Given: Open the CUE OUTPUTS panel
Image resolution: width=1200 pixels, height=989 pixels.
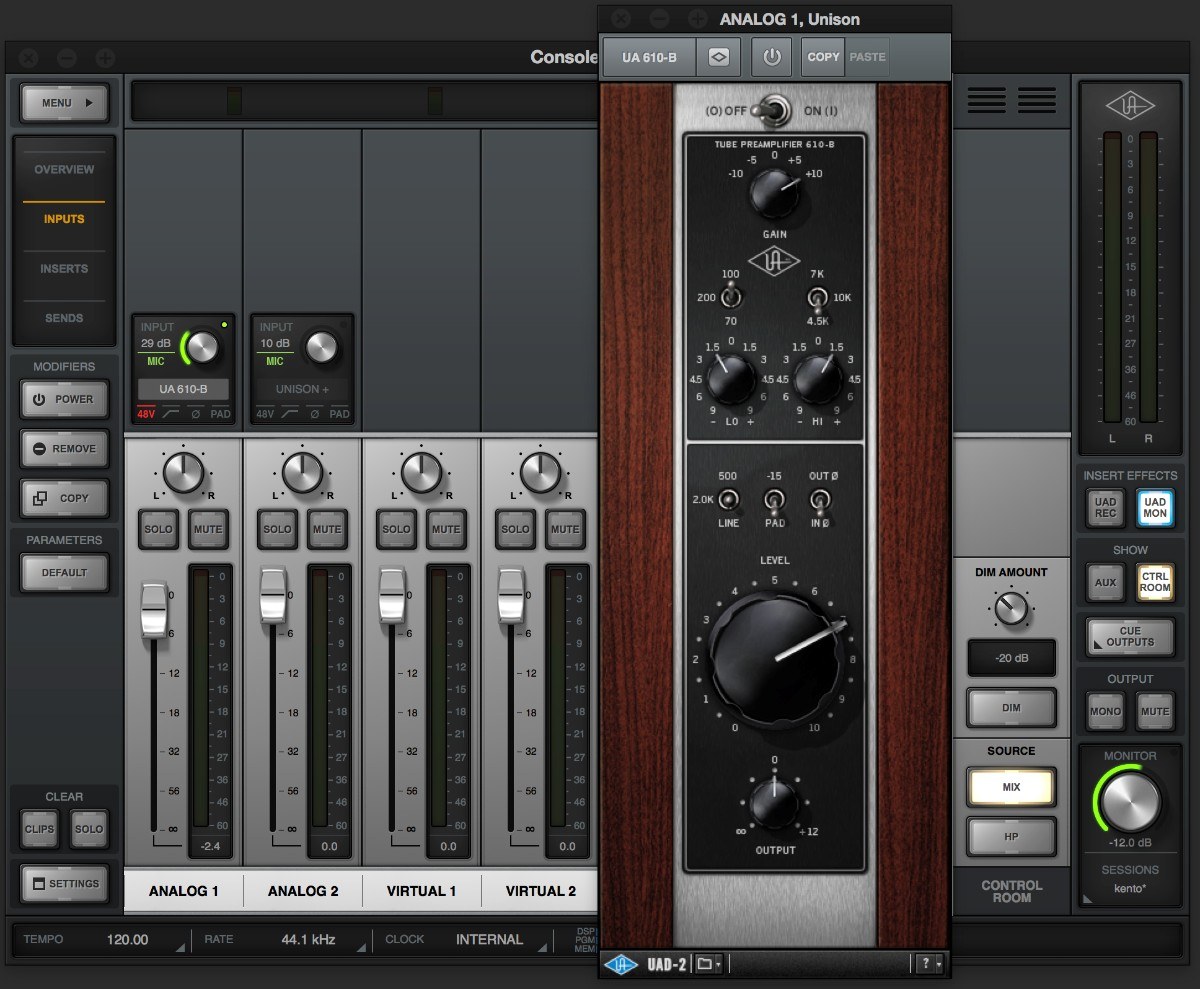Looking at the screenshot, I should [1130, 637].
